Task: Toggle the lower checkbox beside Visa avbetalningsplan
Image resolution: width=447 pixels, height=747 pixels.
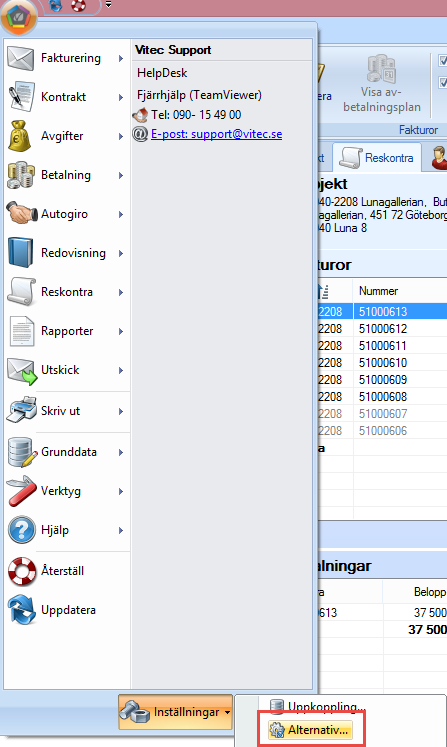Action: pyautogui.click(x=442, y=82)
